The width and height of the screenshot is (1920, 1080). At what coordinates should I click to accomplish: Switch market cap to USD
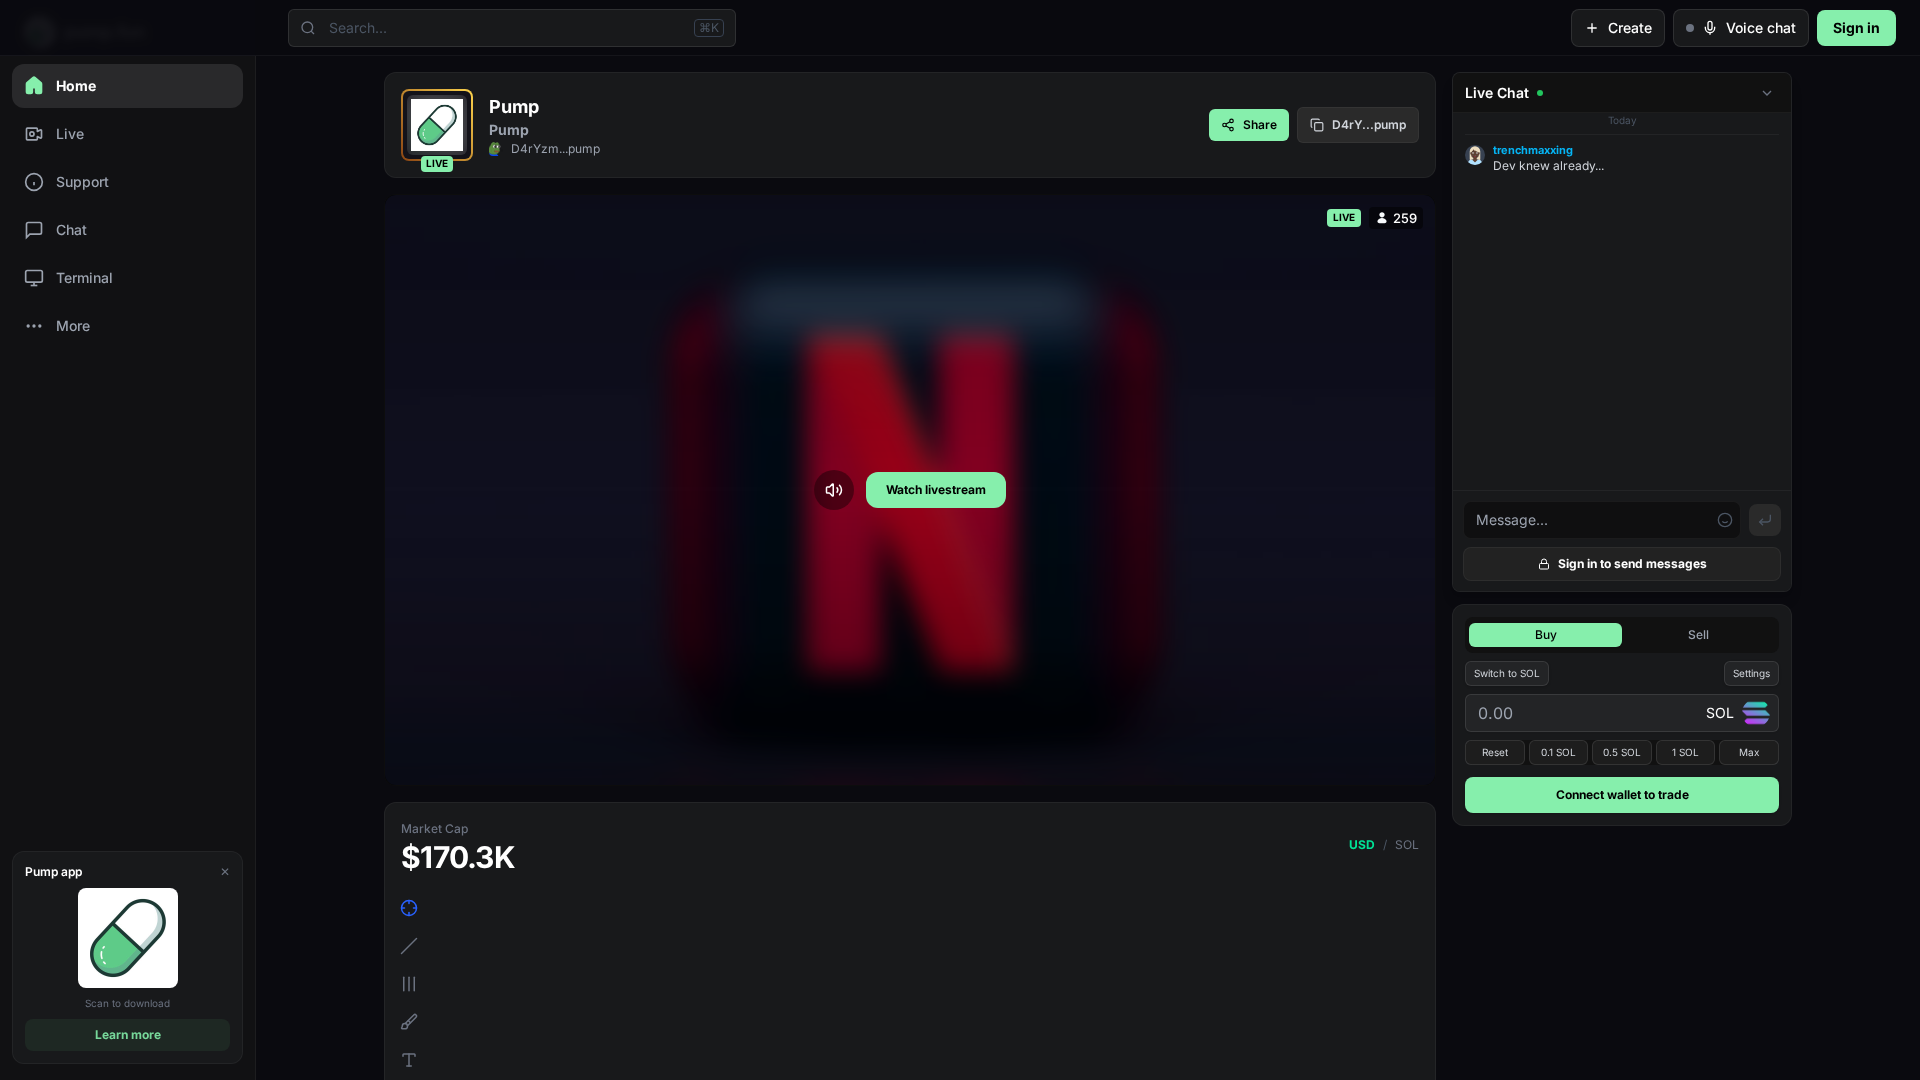1361,845
